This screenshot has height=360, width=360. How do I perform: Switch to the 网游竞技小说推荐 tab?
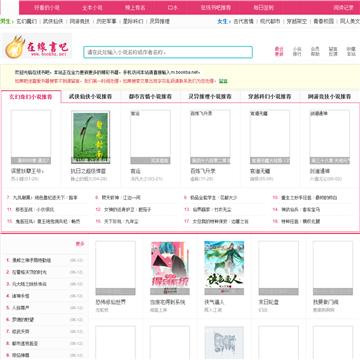click(329, 97)
